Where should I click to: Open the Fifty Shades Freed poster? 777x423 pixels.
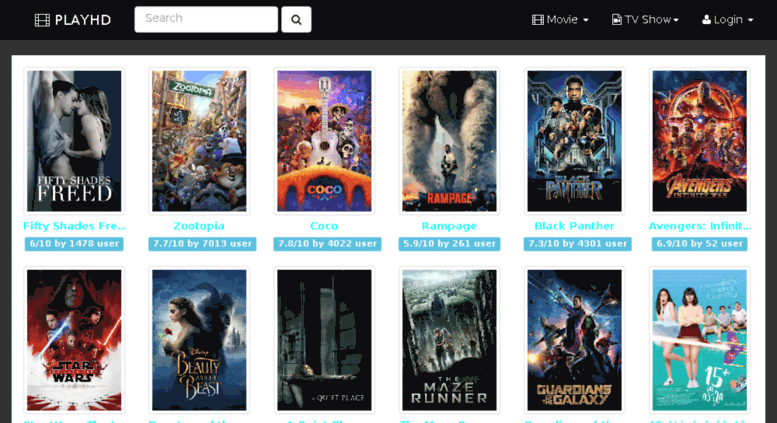click(74, 141)
